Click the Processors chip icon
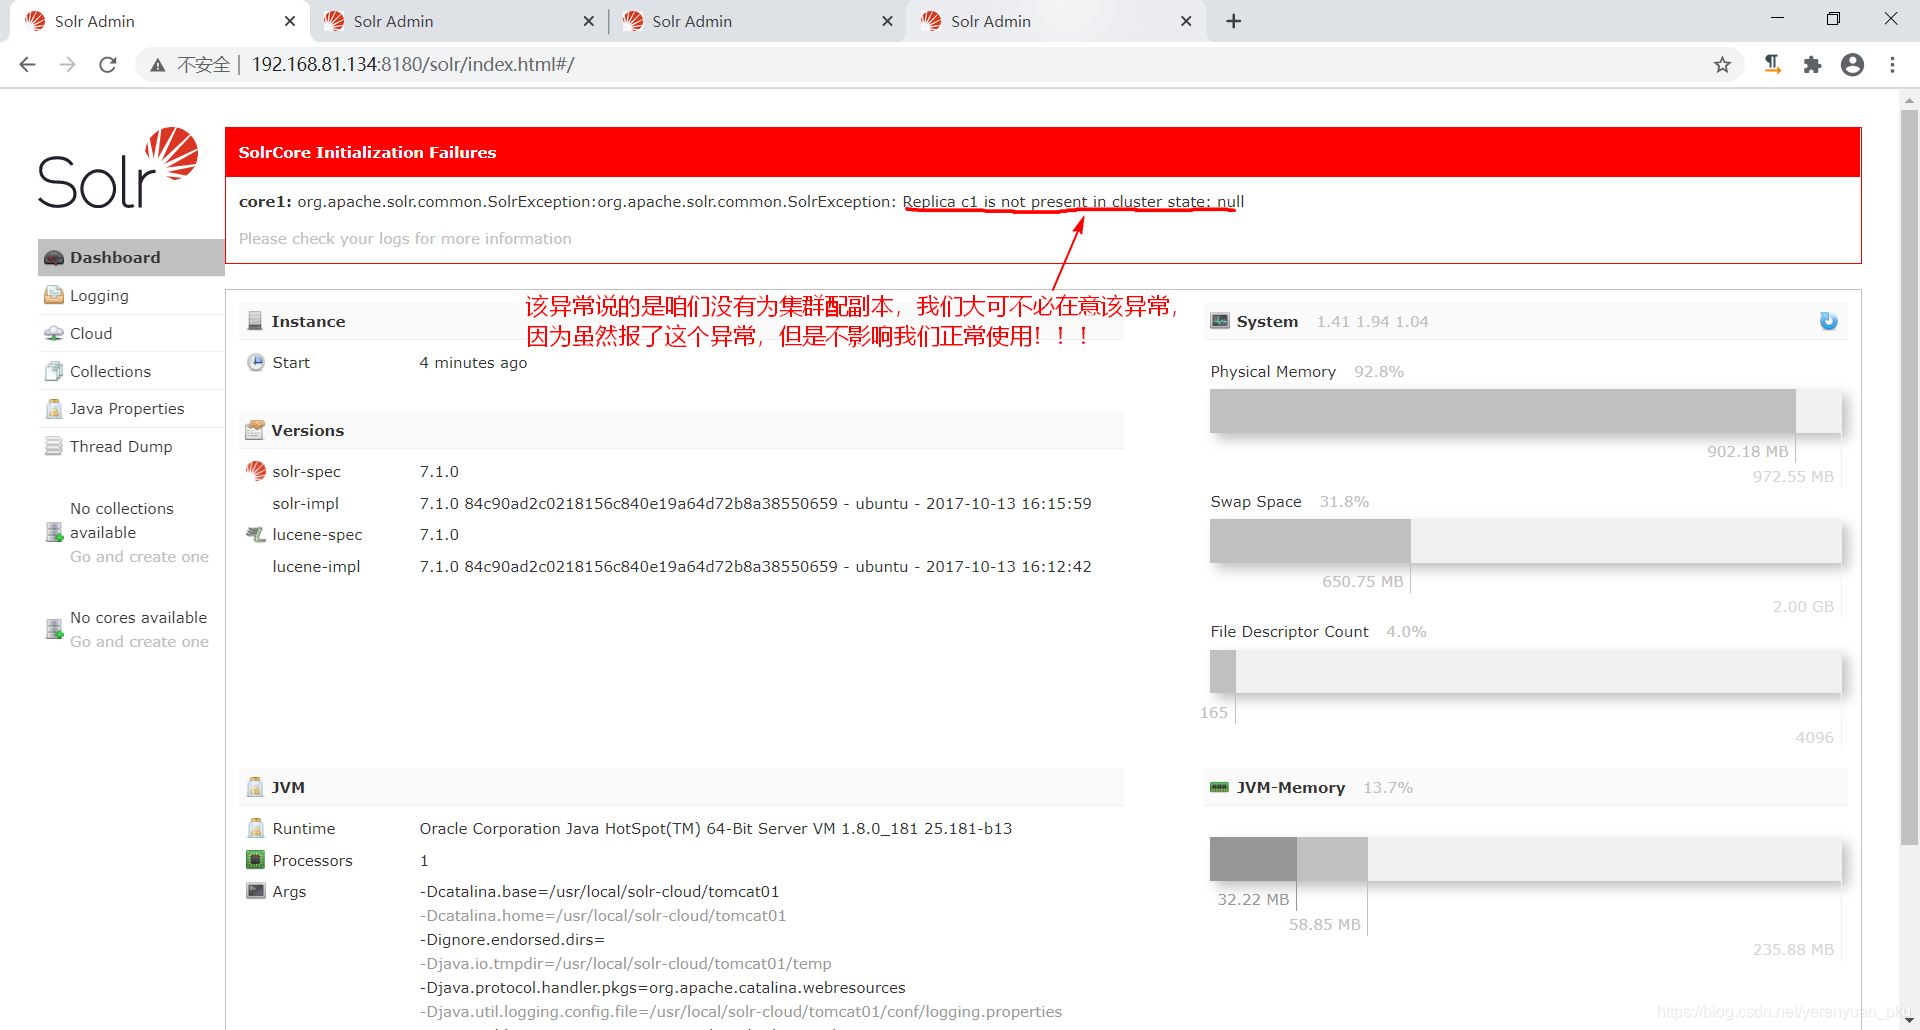The image size is (1920, 1030). pyautogui.click(x=256, y=860)
